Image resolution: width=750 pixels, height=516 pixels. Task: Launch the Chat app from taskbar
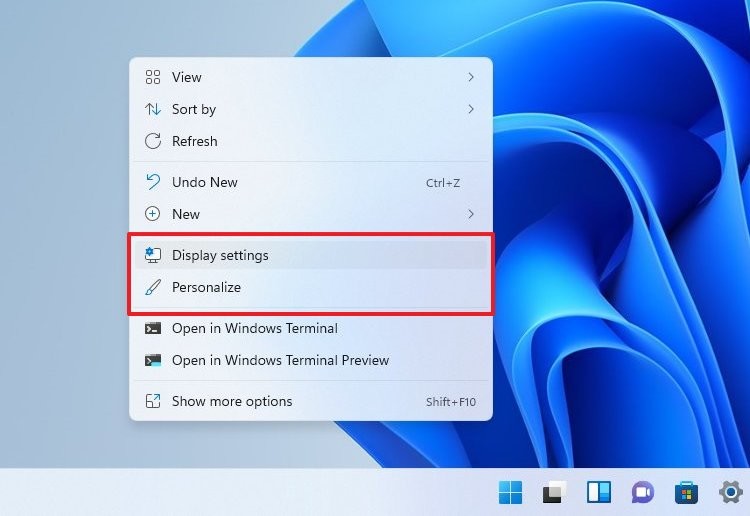[x=642, y=492]
